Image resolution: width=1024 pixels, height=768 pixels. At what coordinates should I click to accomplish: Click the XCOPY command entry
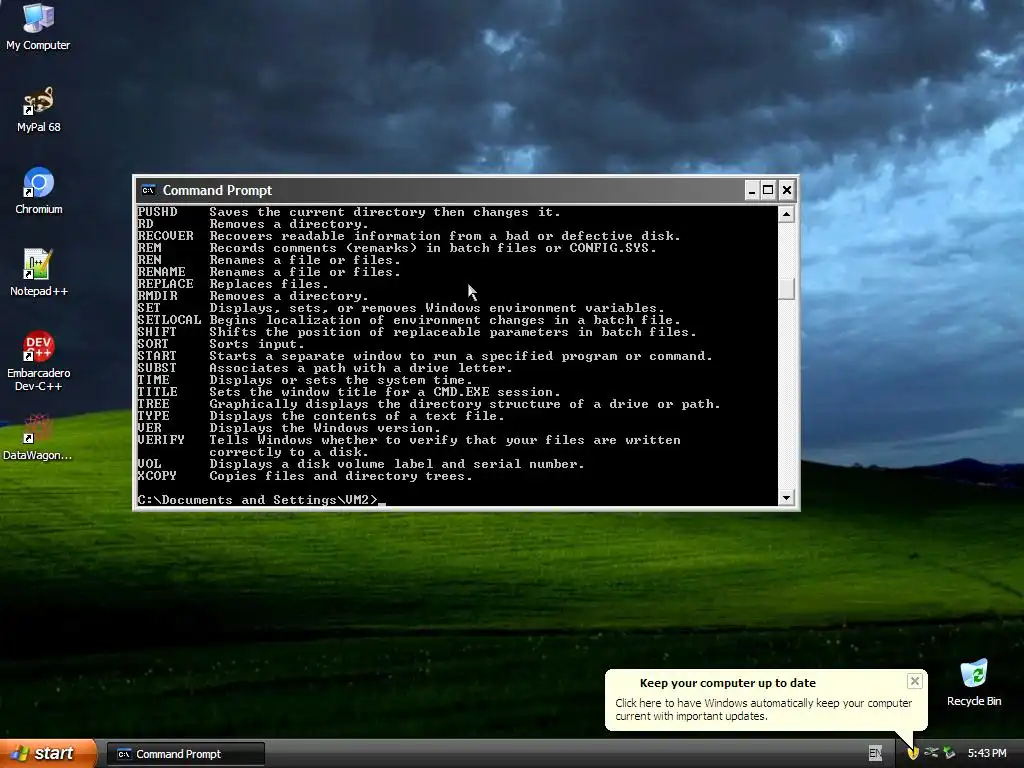point(305,476)
